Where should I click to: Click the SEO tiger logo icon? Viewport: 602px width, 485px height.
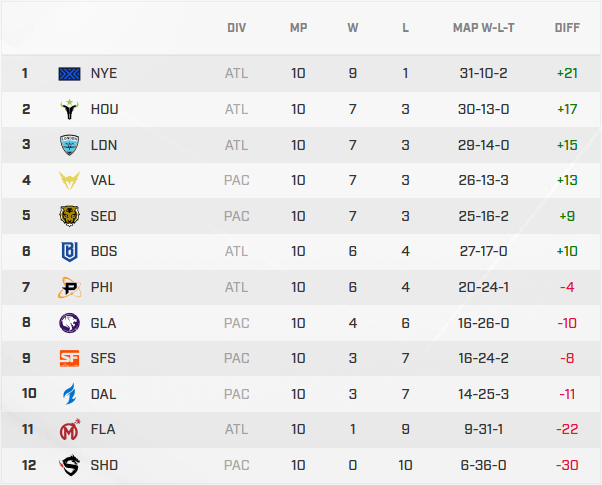point(69,216)
